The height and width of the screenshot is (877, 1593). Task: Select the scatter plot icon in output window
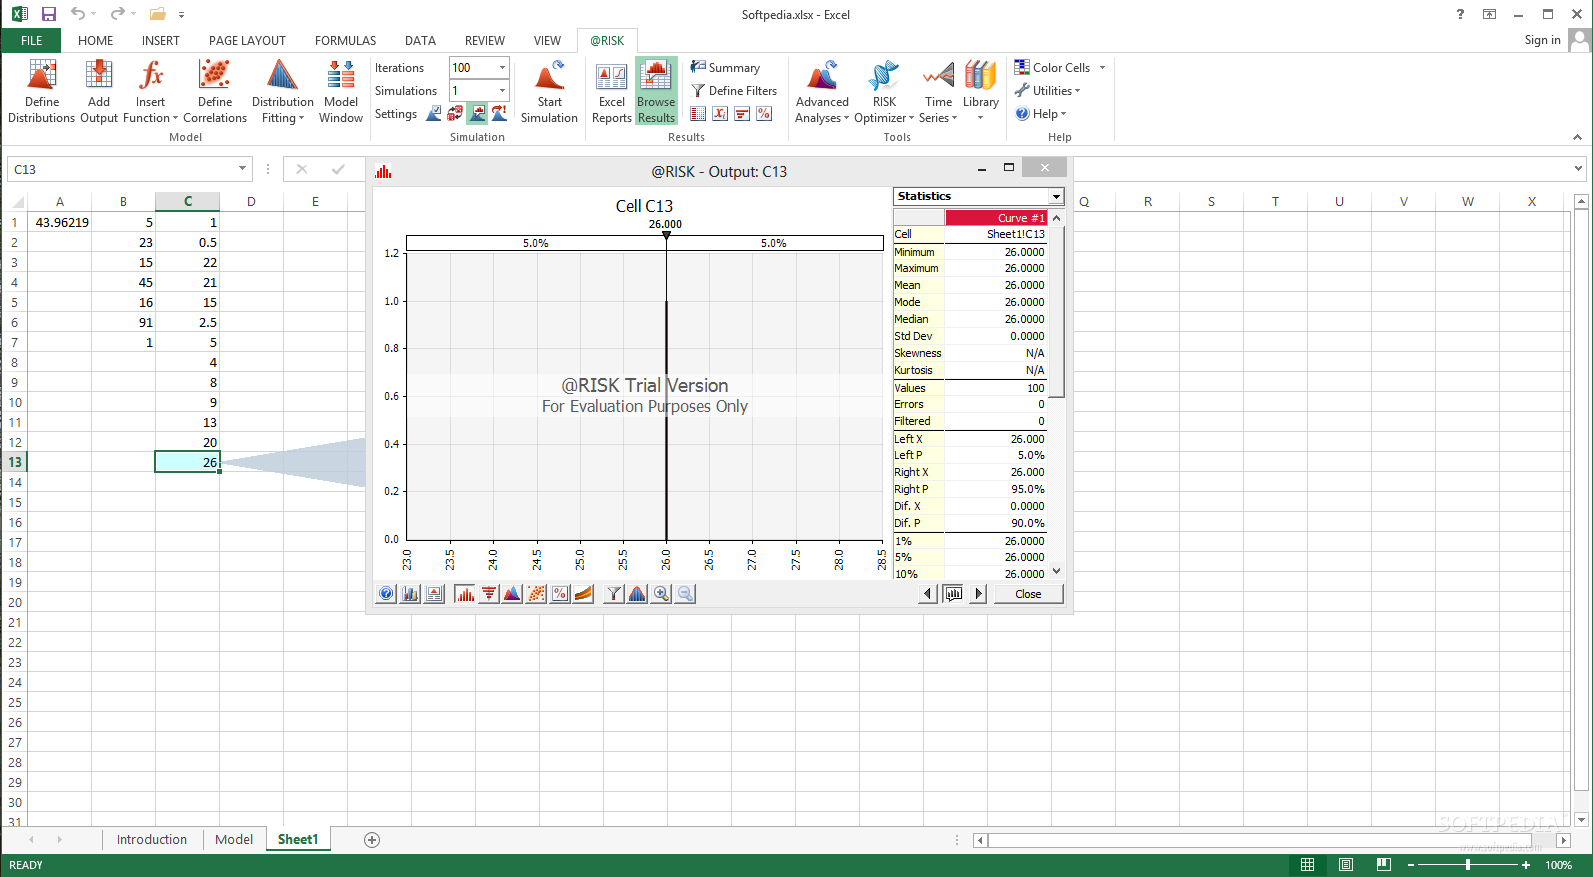coord(536,594)
